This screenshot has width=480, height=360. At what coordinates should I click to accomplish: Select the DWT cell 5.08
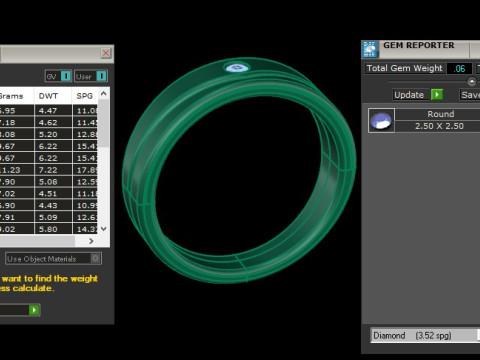[x=53, y=182]
